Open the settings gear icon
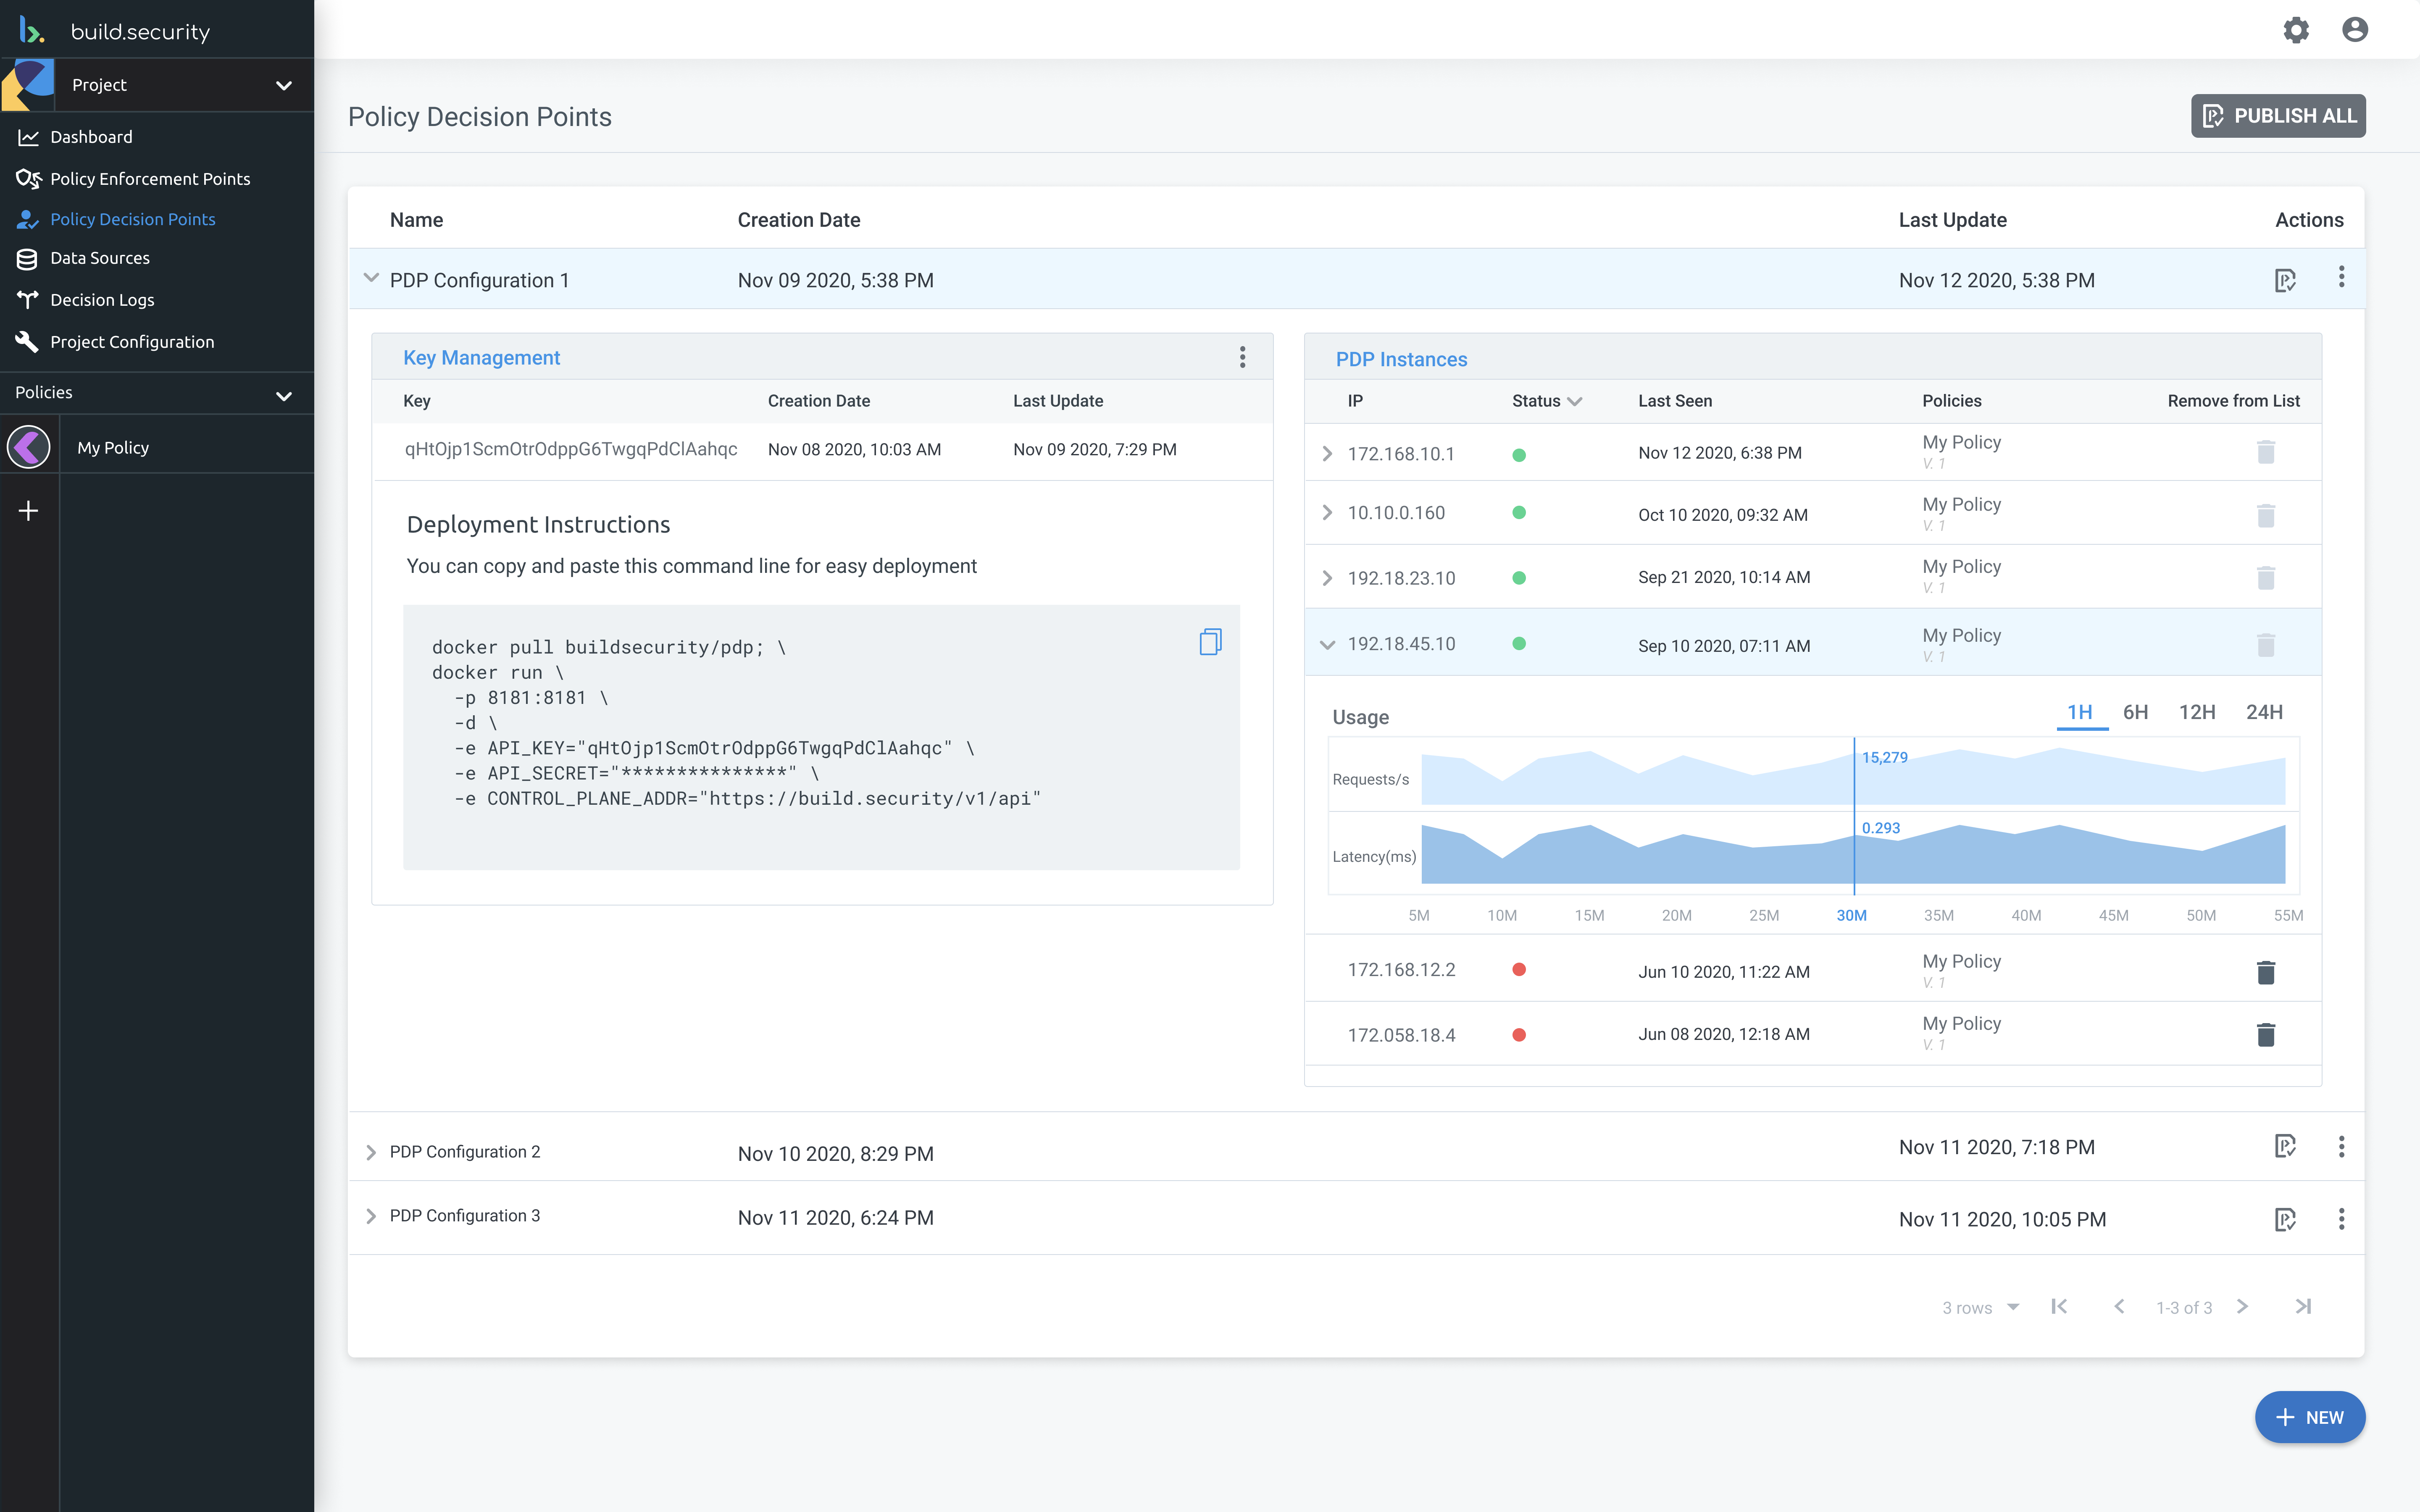 pos(2296,30)
